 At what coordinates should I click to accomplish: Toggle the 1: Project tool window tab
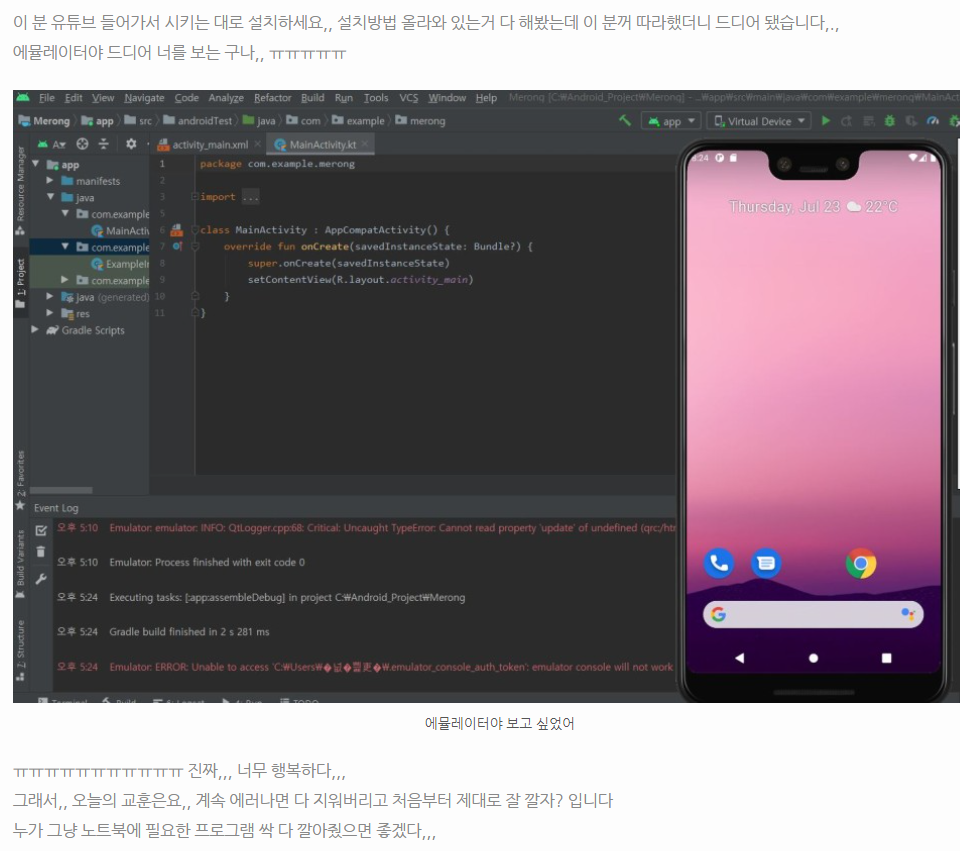point(20,283)
